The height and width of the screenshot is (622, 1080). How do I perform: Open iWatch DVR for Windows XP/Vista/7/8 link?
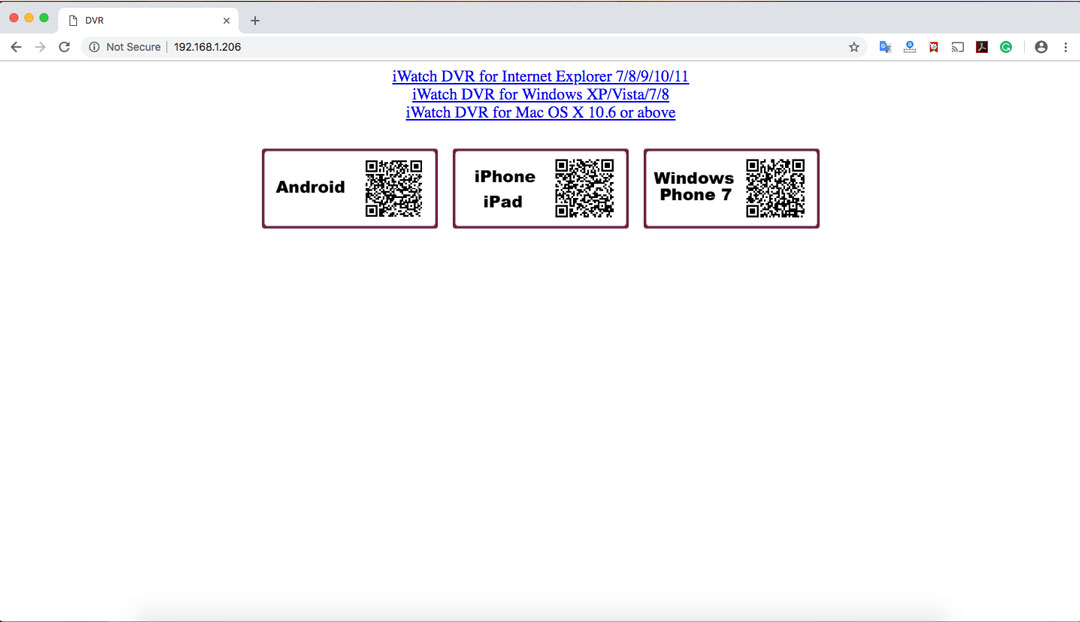pos(540,94)
